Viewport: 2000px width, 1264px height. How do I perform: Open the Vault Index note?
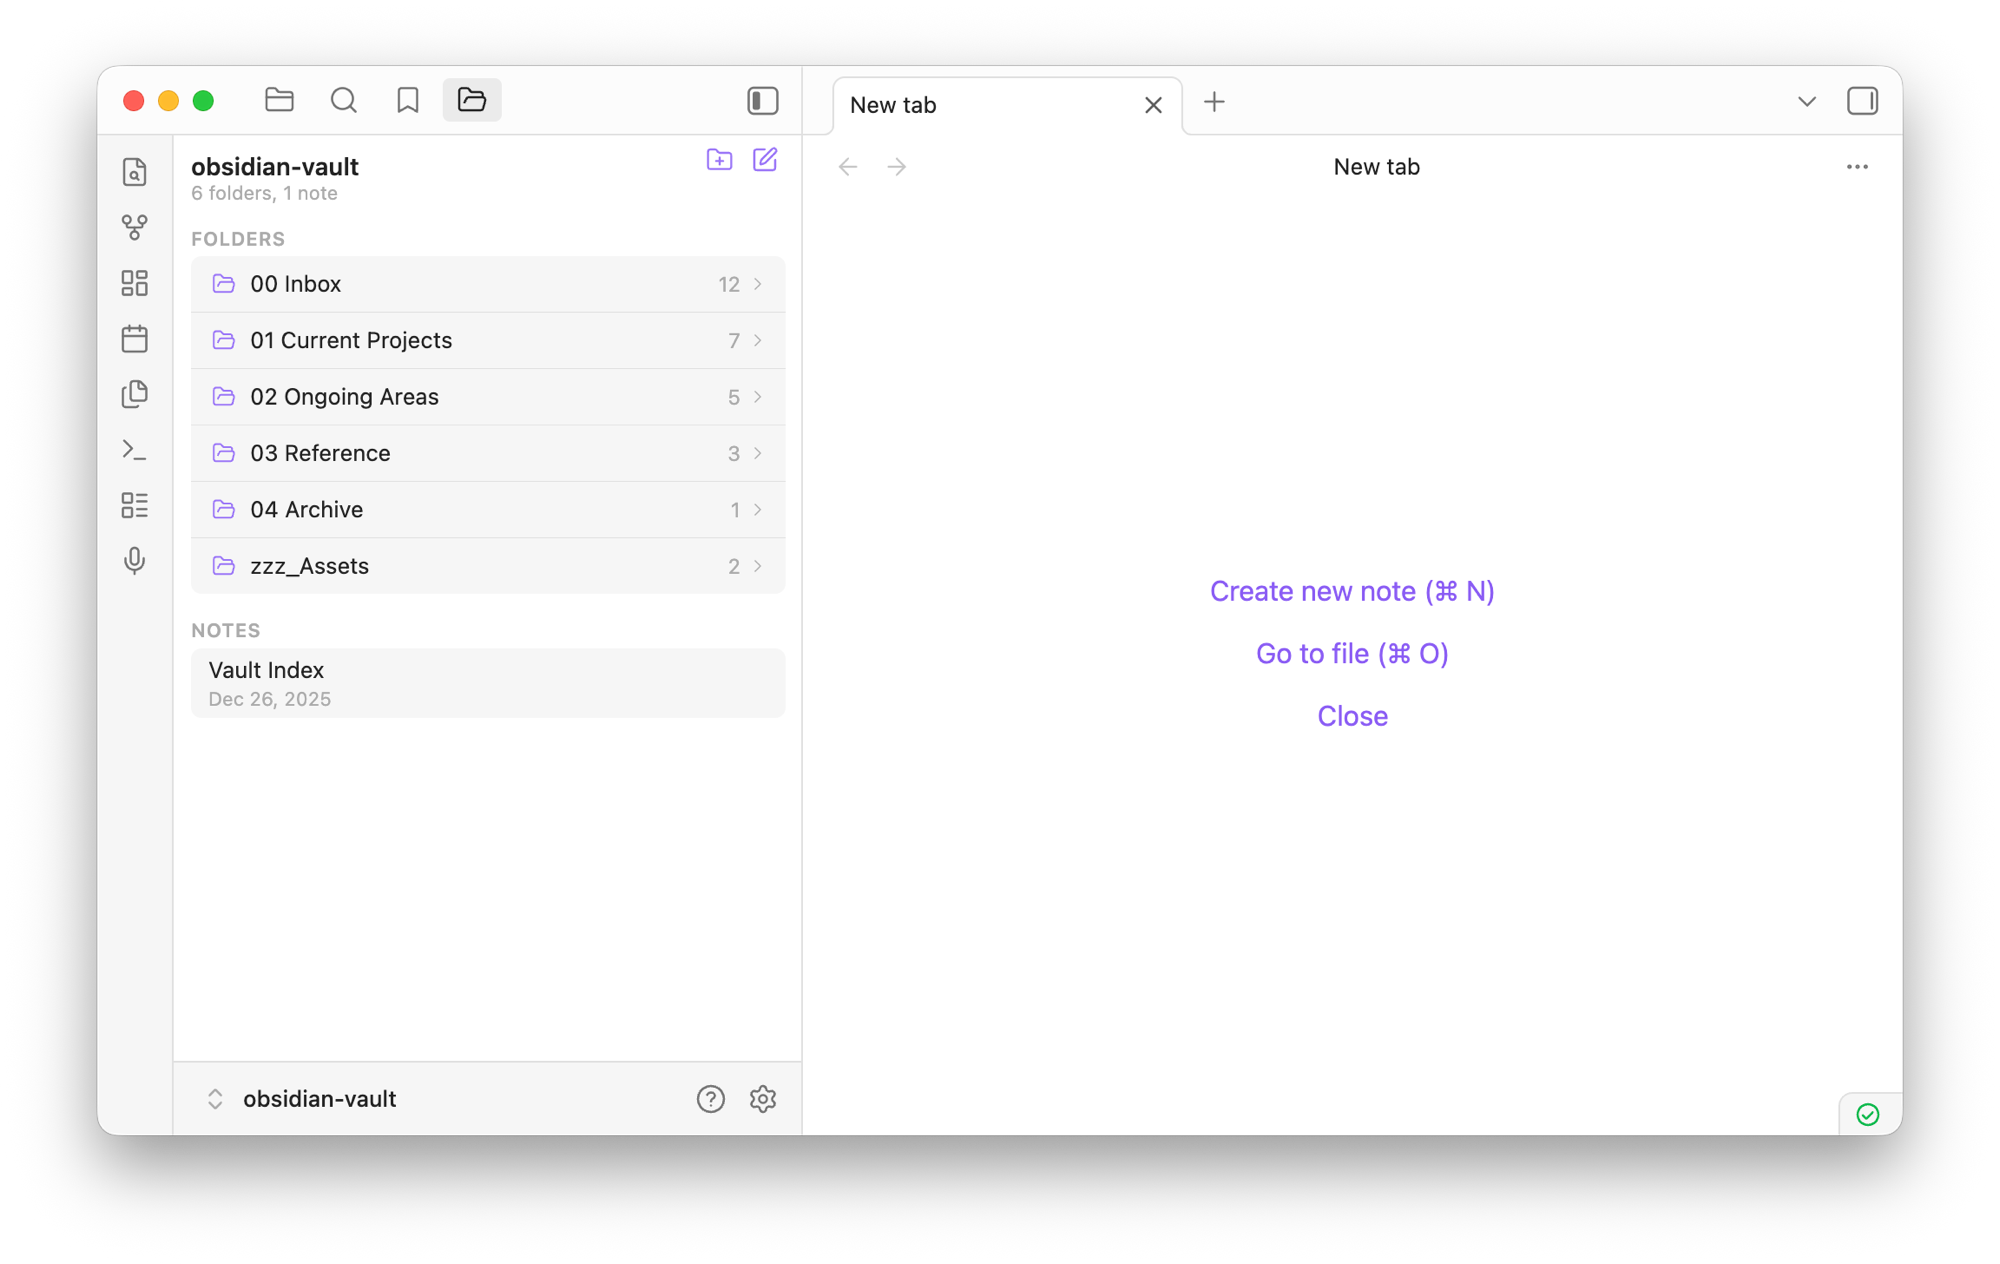(x=488, y=683)
